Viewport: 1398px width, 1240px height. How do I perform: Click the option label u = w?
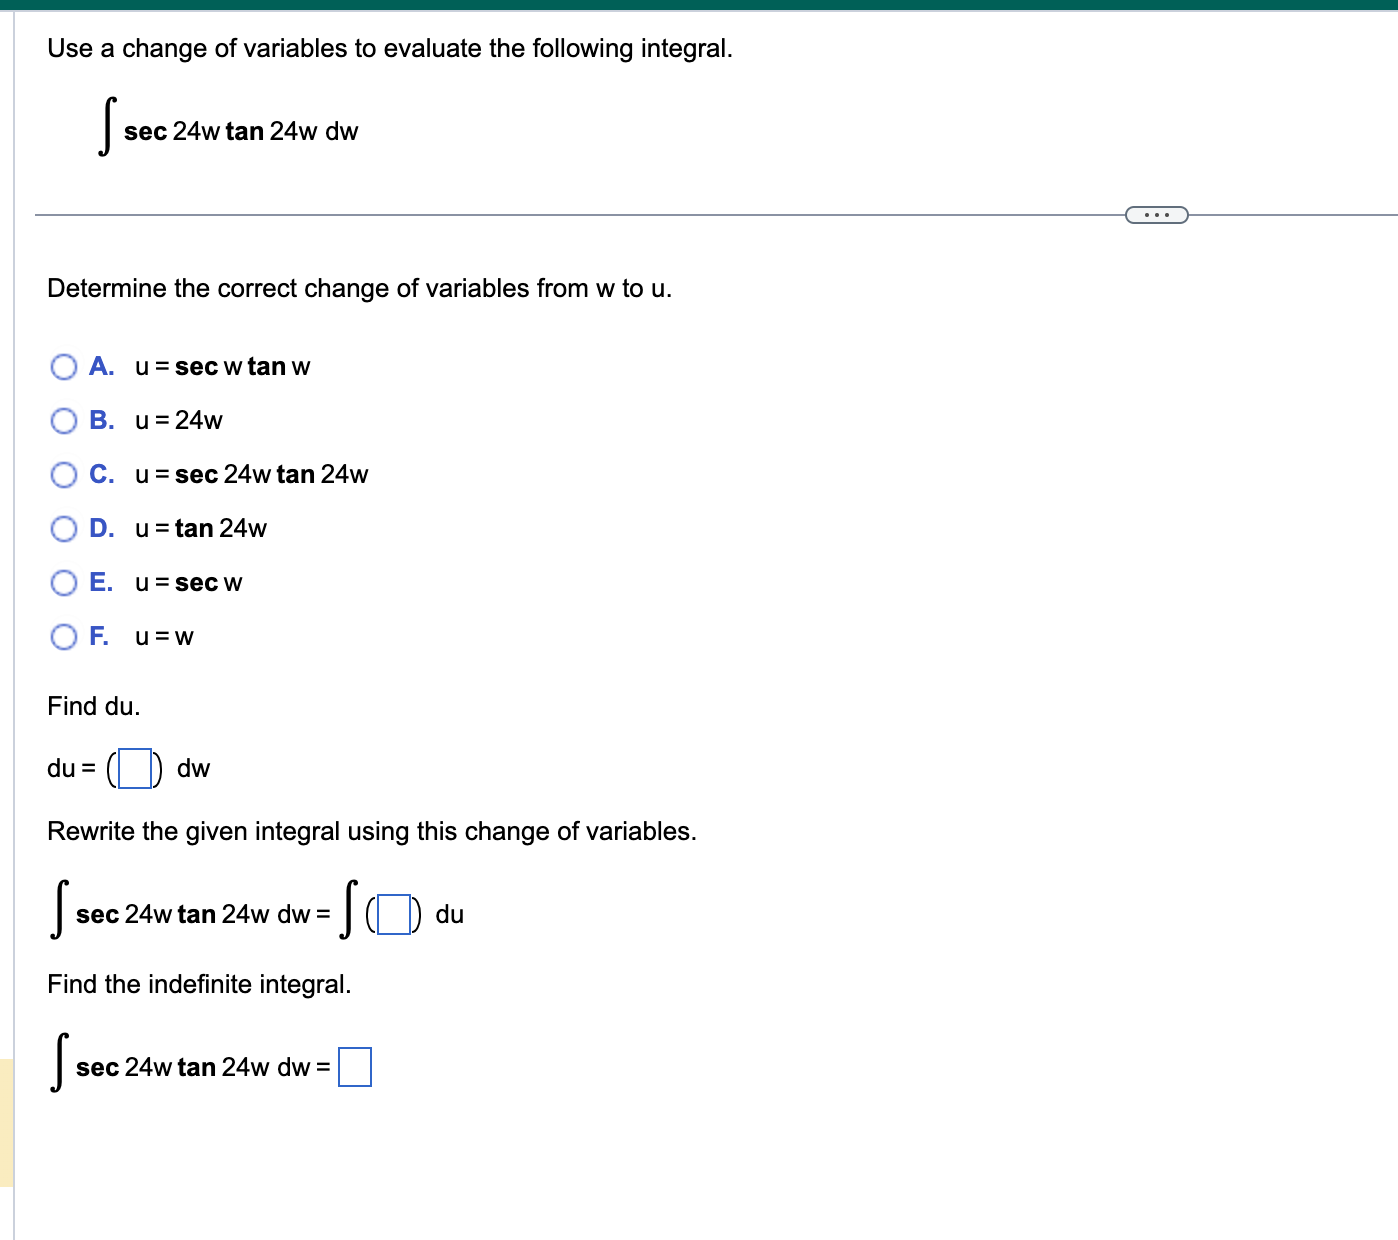click(164, 637)
